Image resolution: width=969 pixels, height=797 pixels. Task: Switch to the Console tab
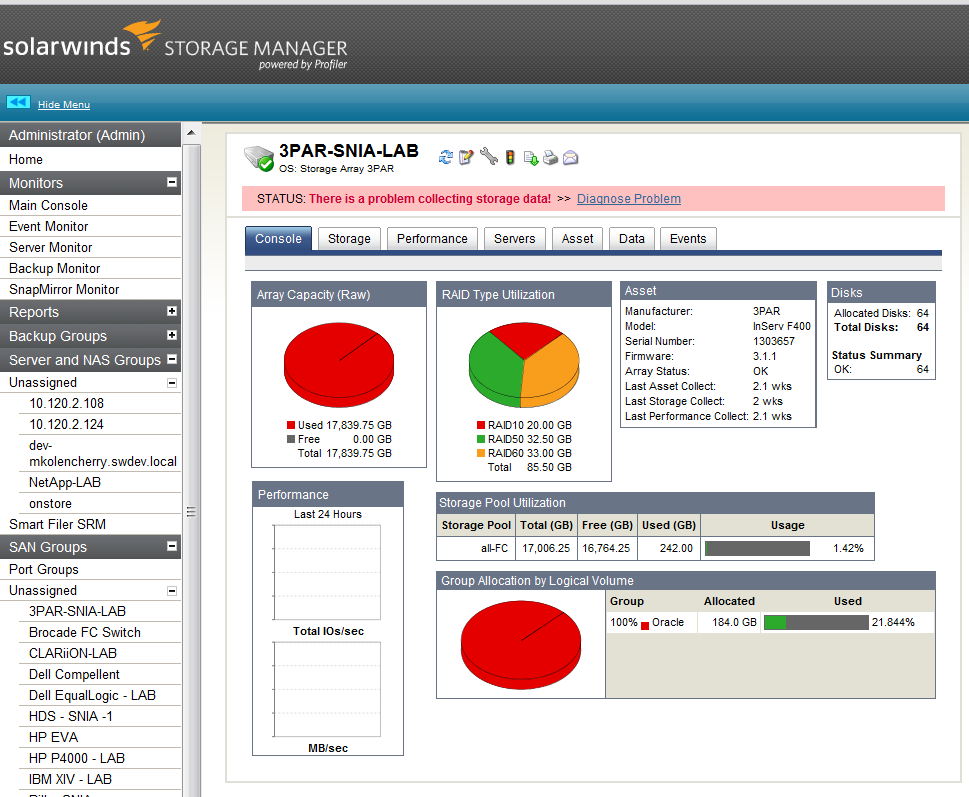click(278, 238)
